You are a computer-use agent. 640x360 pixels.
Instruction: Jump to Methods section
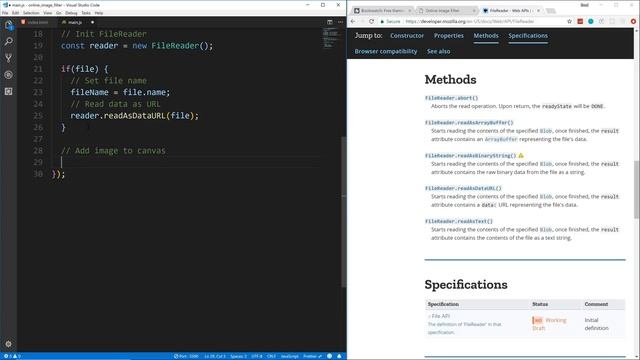pyautogui.click(x=486, y=36)
